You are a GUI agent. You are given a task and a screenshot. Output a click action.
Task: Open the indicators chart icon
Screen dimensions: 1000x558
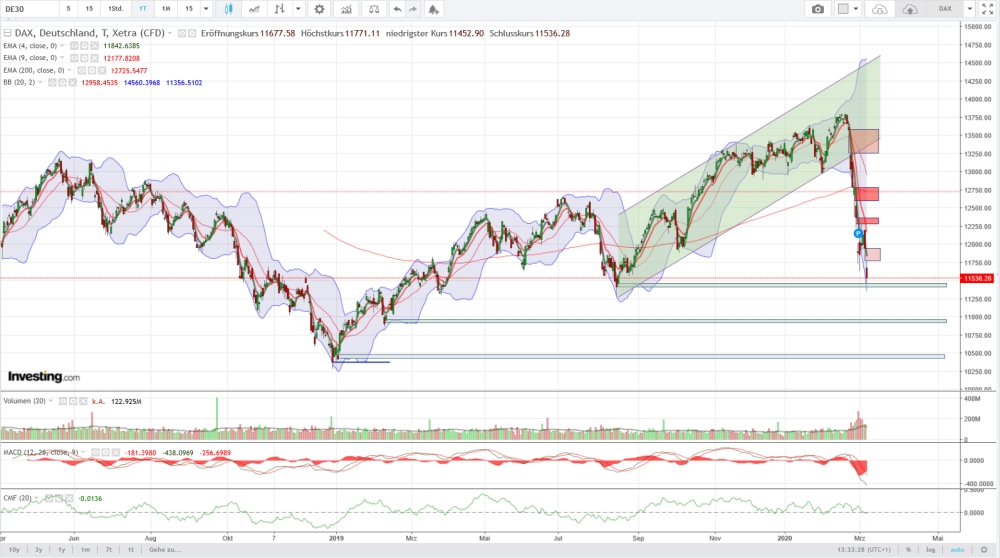(346, 9)
